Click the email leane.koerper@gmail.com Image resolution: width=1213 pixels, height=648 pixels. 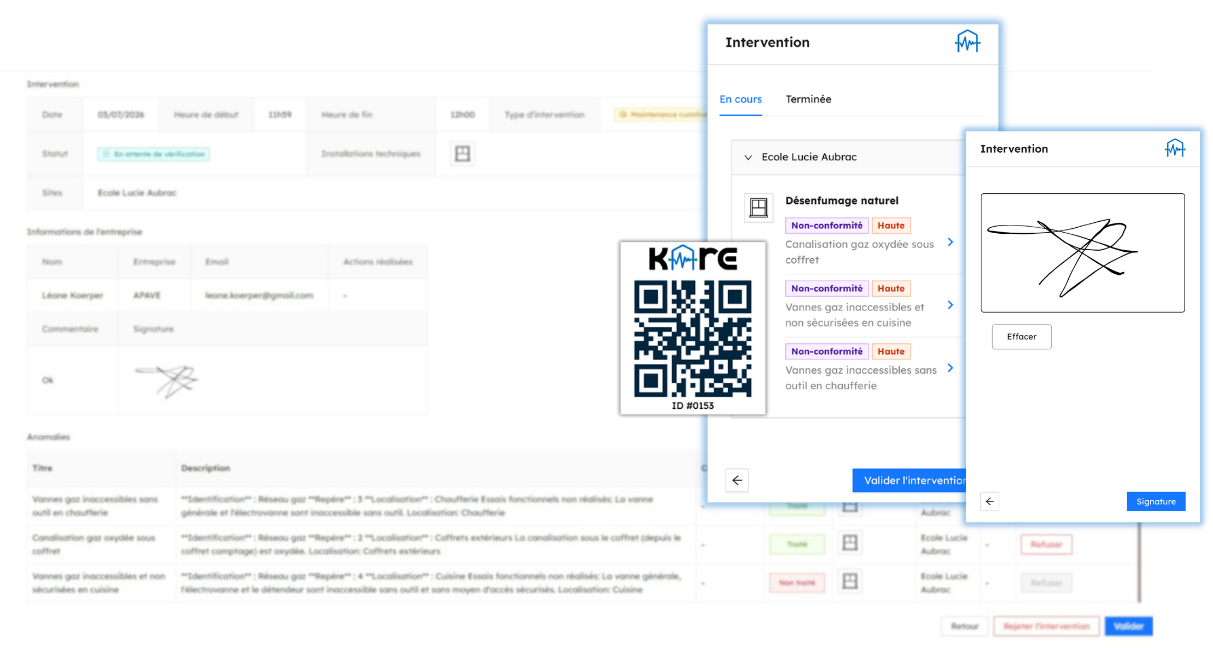coord(260,295)
